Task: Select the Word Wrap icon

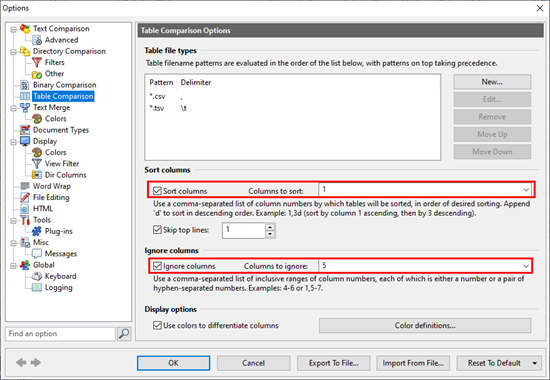Action: pyautogui.click(x=25, y=186)
